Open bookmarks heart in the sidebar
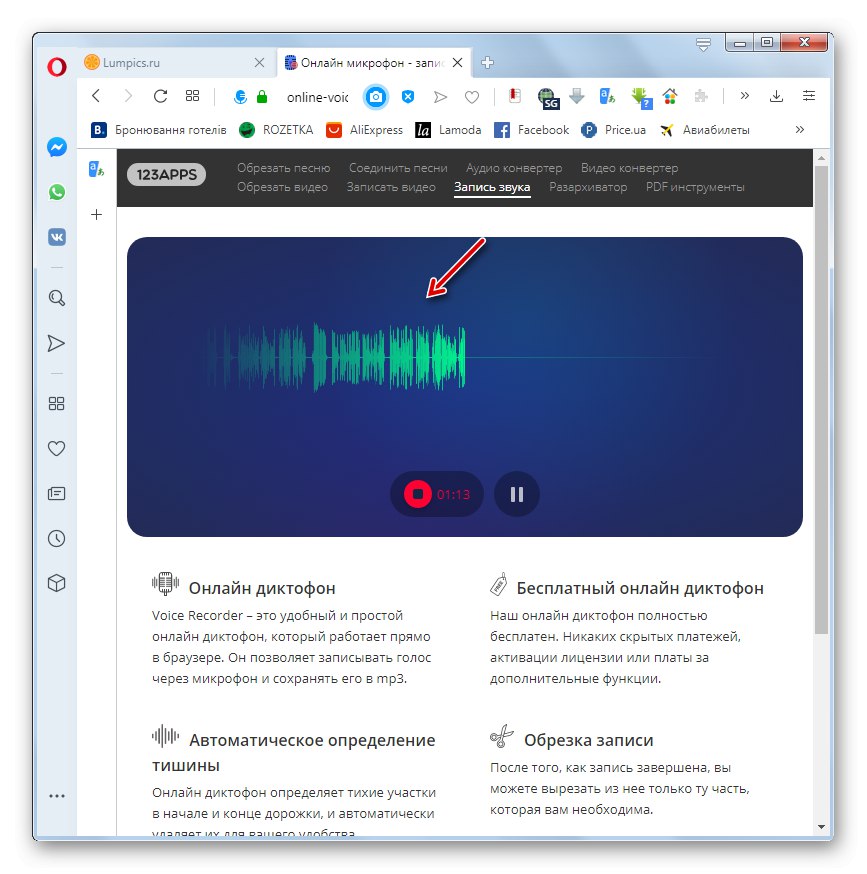 (56, 448)
